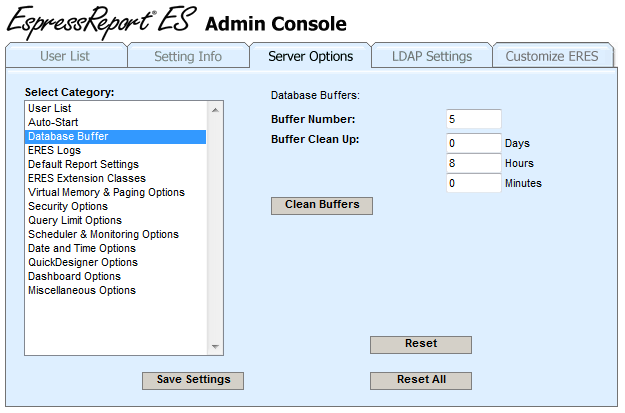Viewport: 625px width, 413px height.
Task: Click the Reset button
Action: [x=421, y=345]
